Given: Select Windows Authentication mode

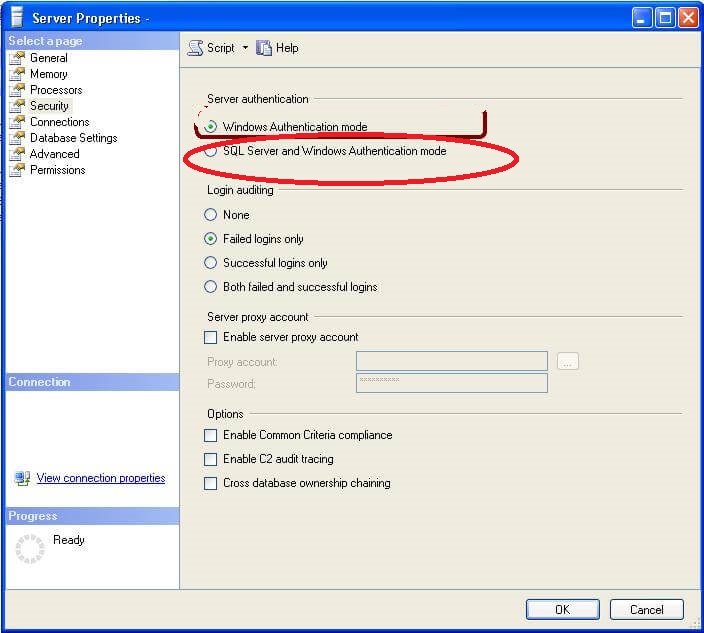Looking at the screenshot, I should tap(211, 127).
